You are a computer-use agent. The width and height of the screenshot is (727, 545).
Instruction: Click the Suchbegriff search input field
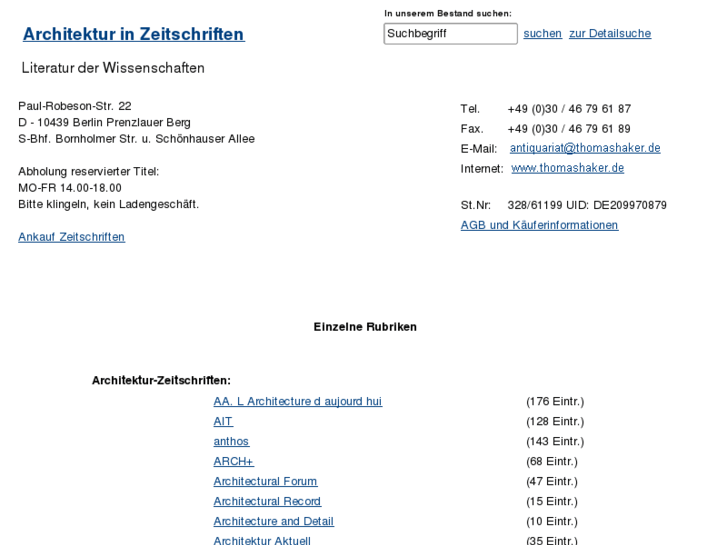tap(450, 34)
